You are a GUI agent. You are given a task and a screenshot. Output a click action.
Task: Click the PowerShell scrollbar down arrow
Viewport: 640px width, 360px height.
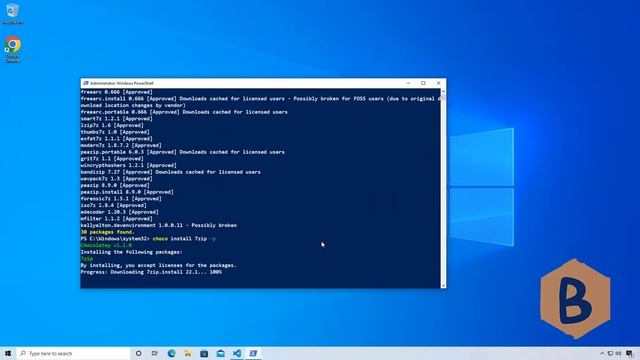(x=443, y=286)
